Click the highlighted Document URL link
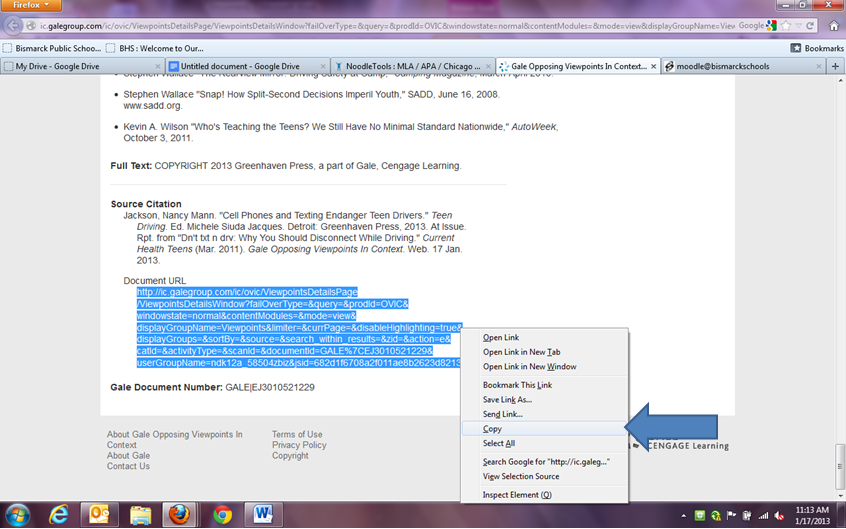The image size is (846, 529). (299, 328)
